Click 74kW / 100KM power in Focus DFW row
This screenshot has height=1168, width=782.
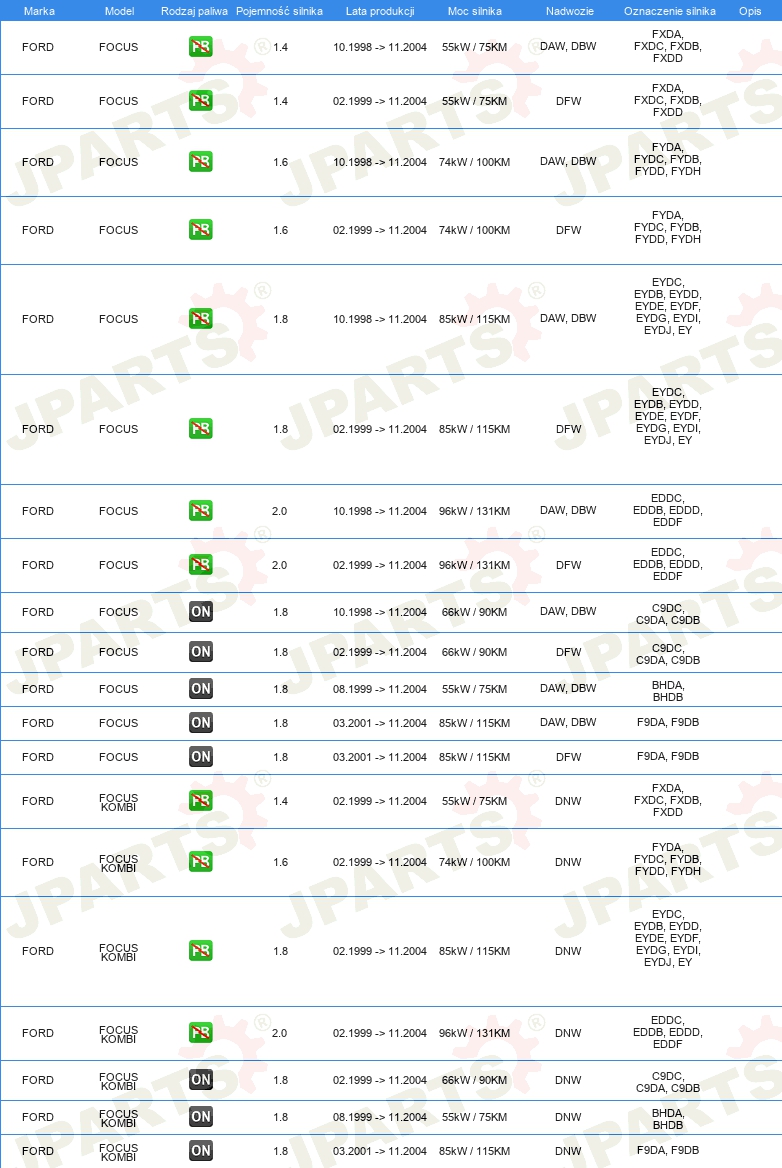click(x=474, y=230)
